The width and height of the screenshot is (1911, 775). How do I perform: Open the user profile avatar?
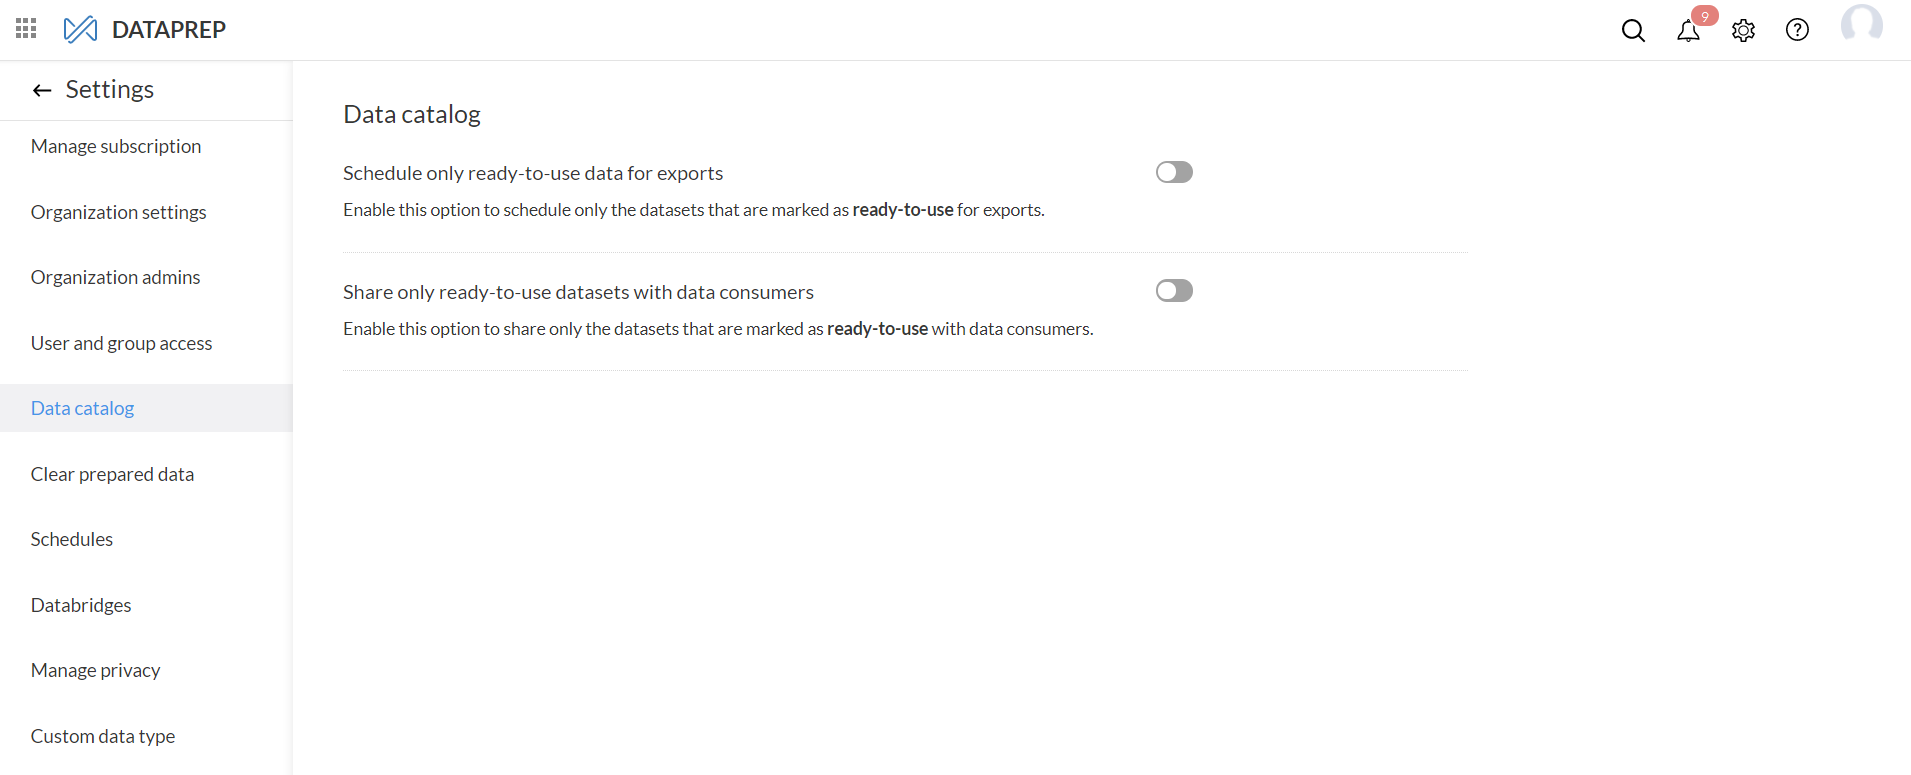point(1861,24)
